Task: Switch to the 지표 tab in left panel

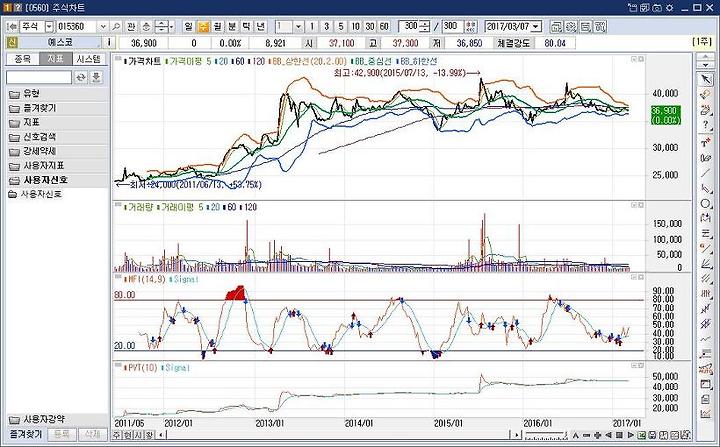Action: point(56,59)
